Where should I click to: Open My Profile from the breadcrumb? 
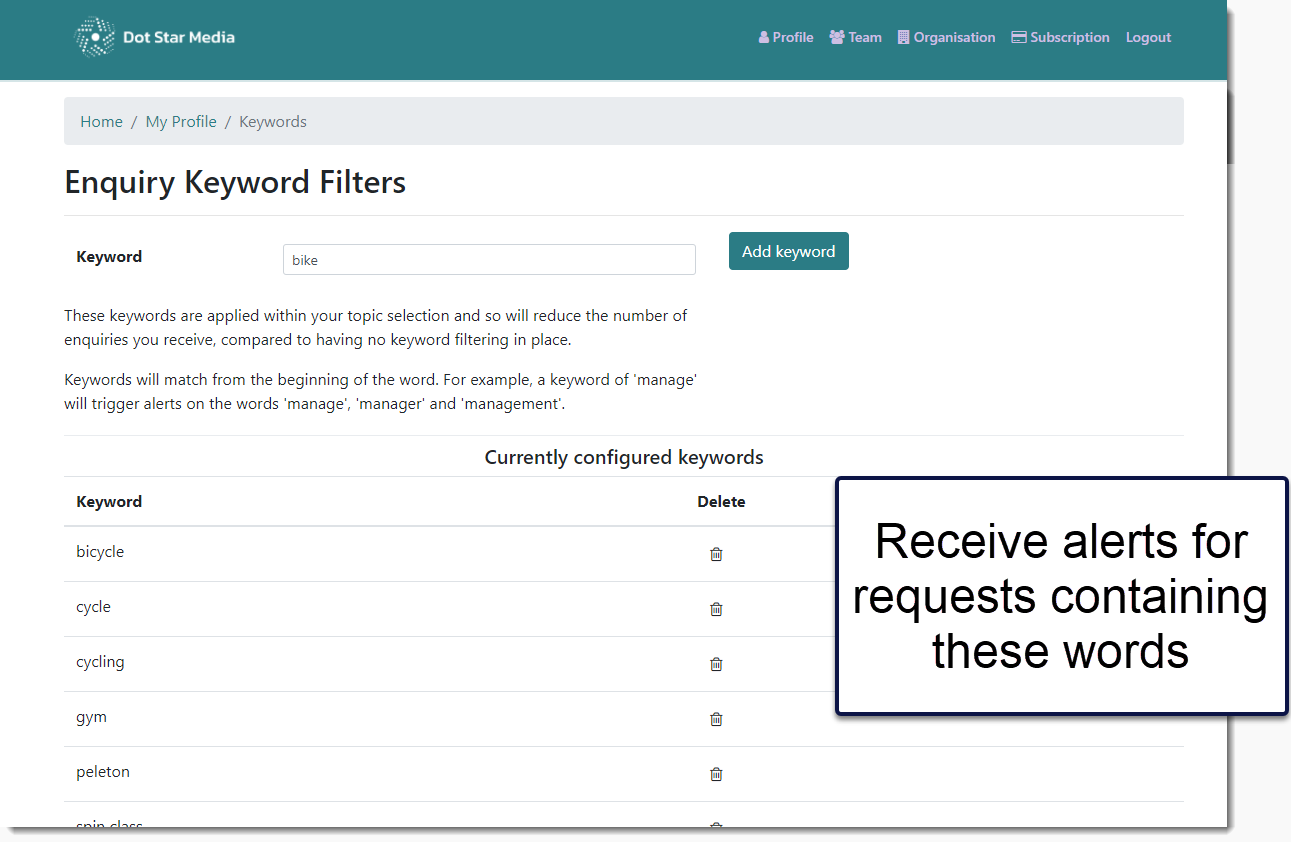pos(180,121)
